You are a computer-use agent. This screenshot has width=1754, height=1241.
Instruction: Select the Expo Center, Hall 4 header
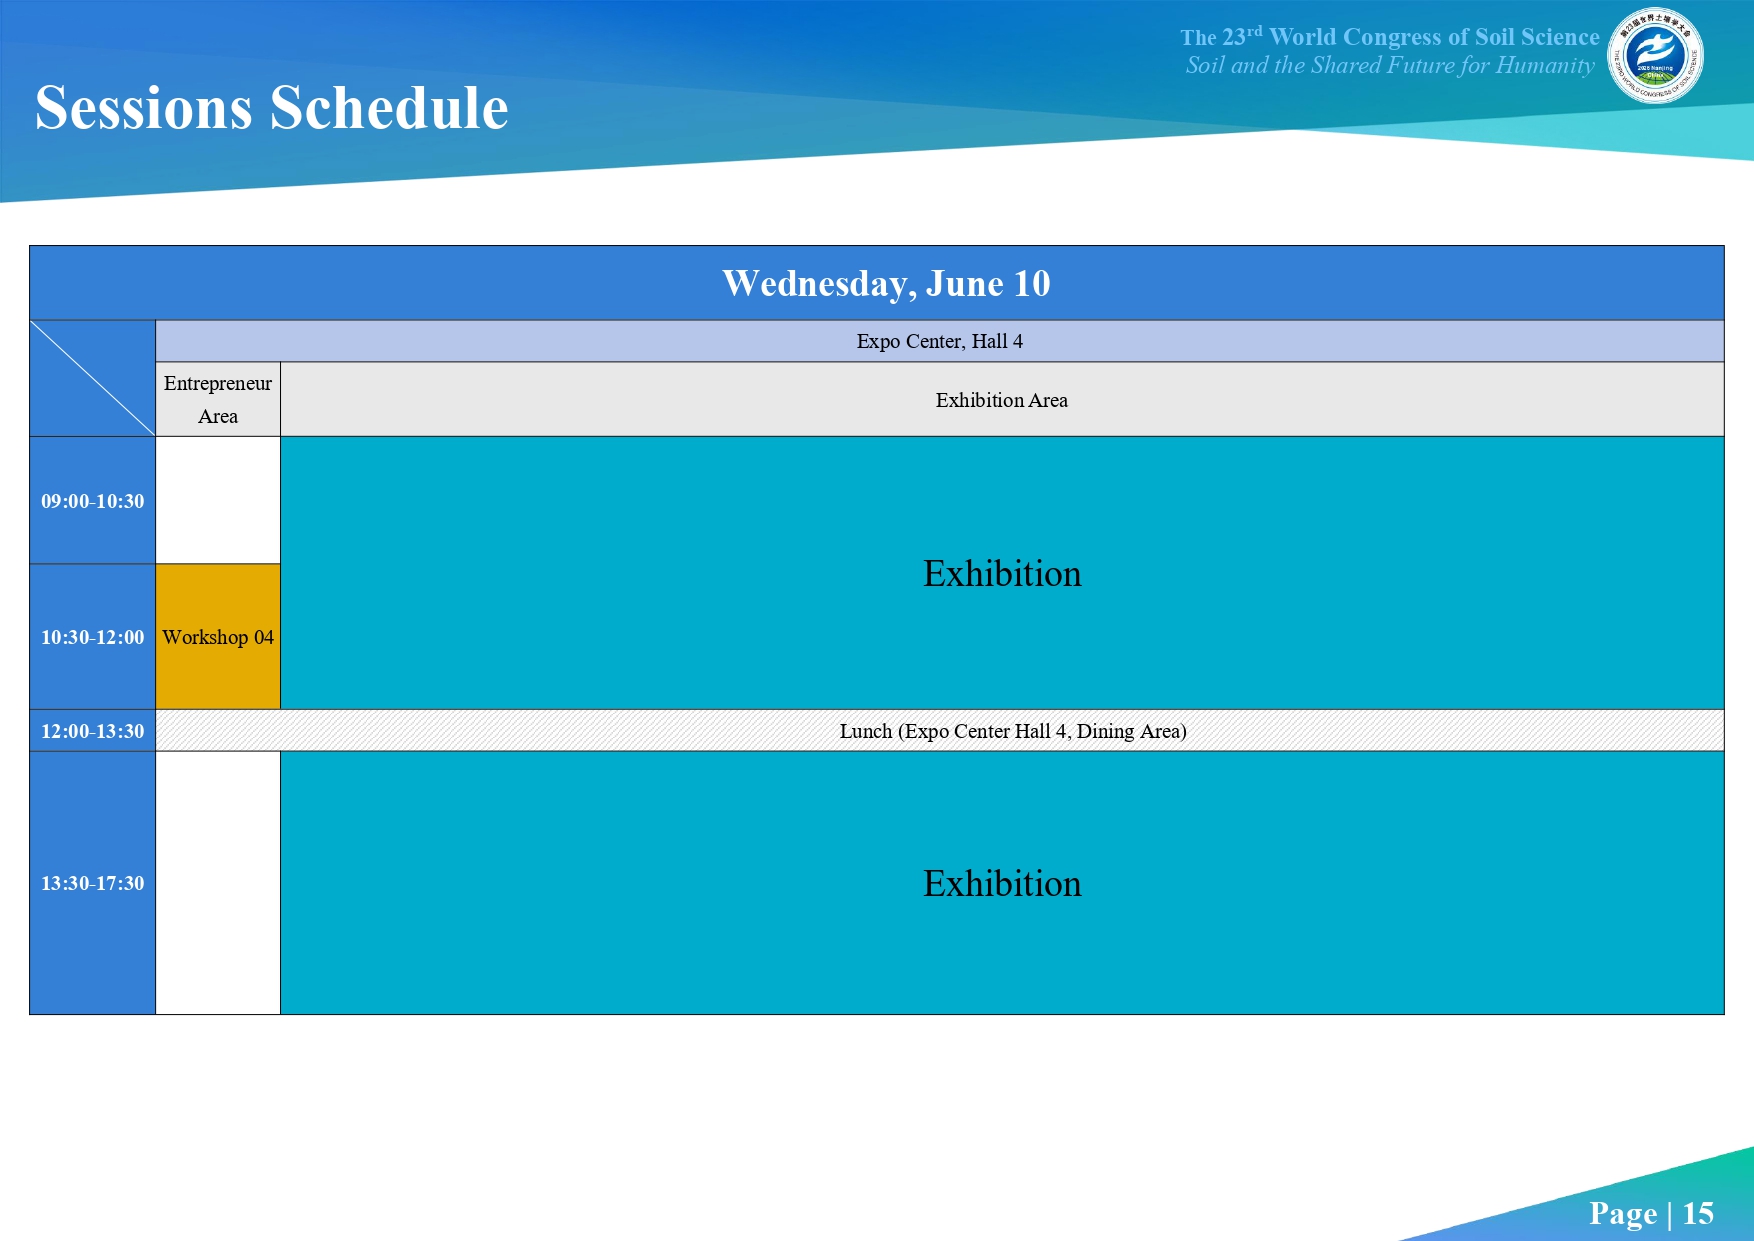tap(940, 341)
